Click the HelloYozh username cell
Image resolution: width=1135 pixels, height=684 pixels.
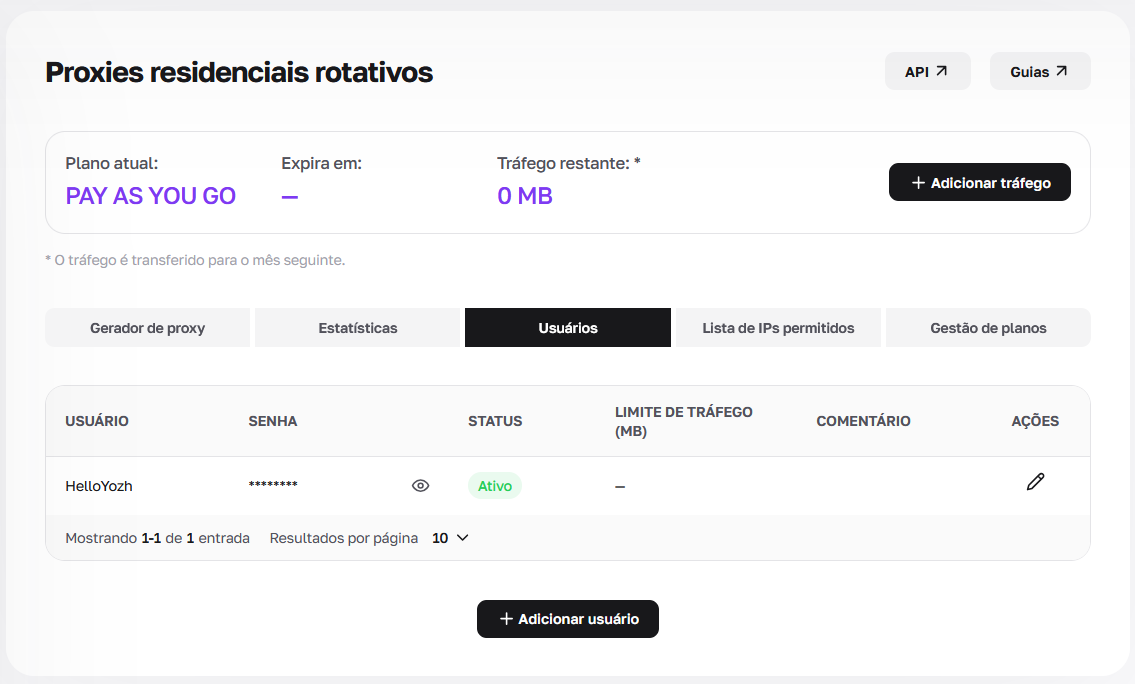[x=99, y=486]
